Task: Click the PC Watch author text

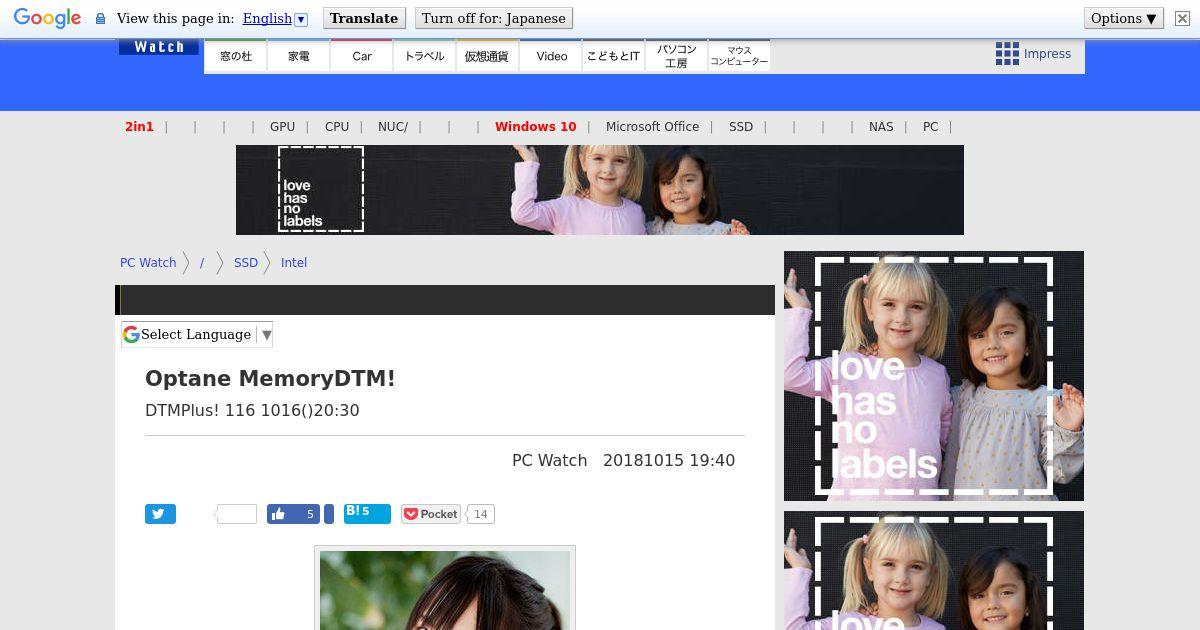Action: [549, 461]
